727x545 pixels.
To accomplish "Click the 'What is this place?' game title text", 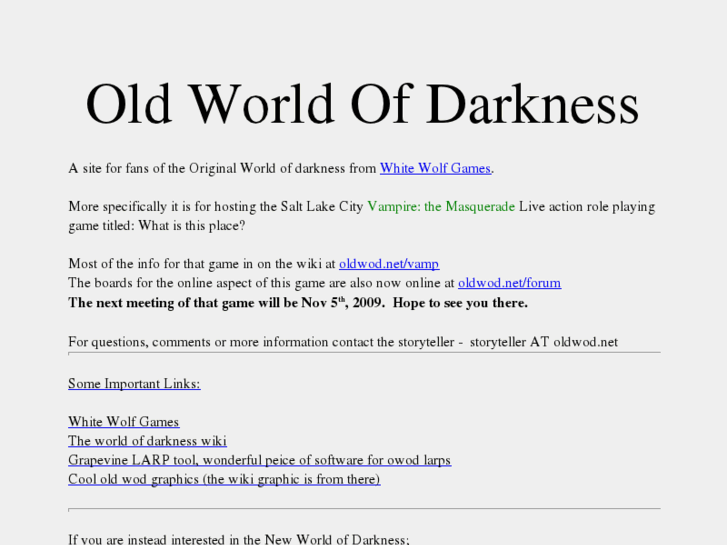I will click(x=192, y=226).
